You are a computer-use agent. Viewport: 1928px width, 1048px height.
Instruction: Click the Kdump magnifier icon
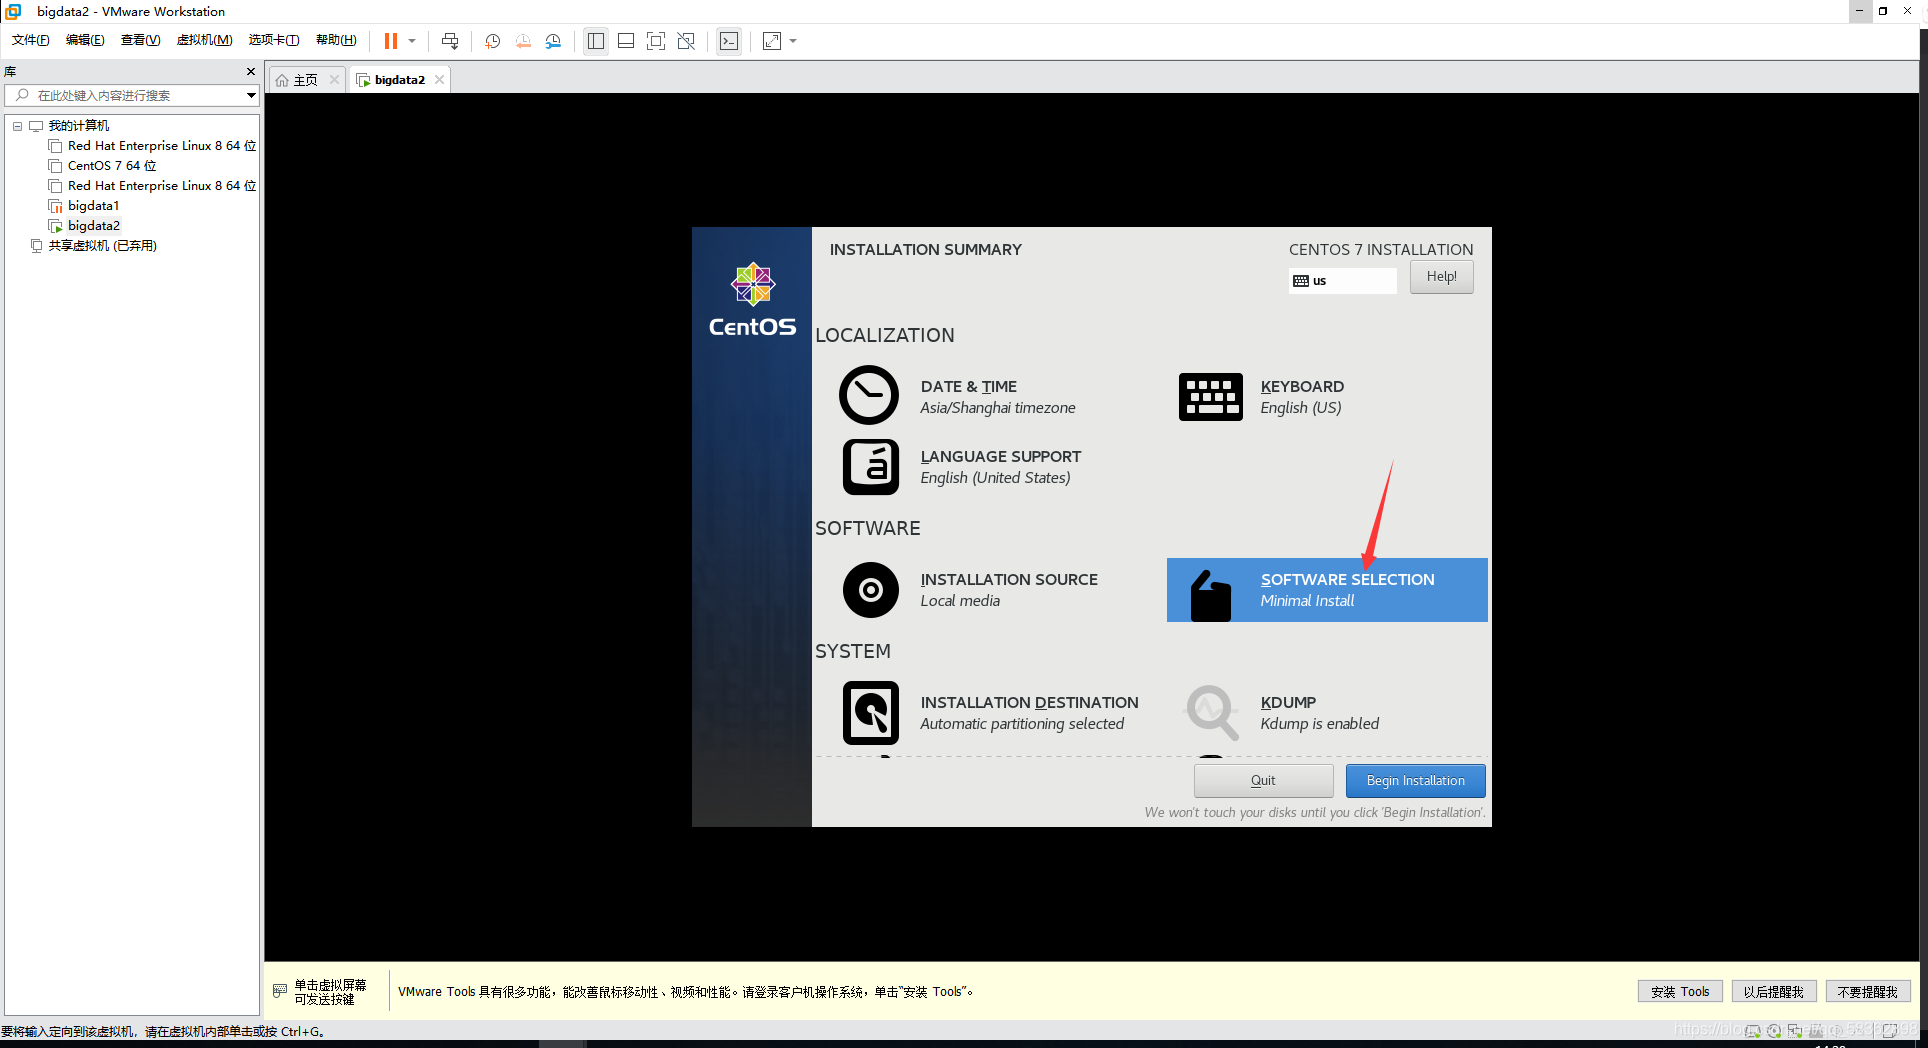point(1212,712)
